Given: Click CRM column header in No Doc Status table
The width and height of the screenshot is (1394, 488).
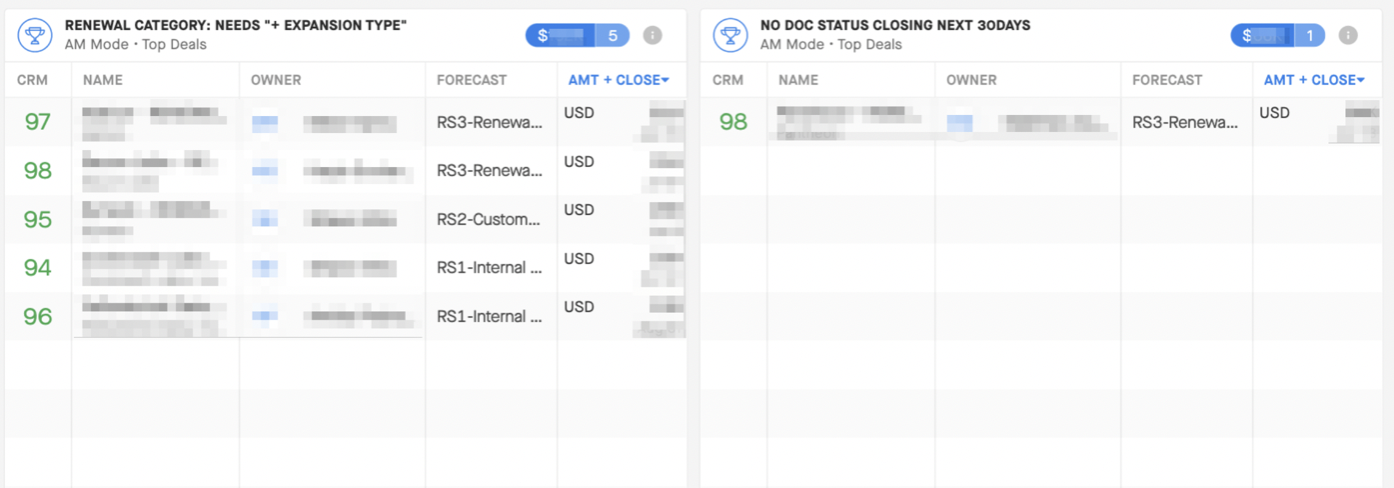Looking at the screenshot, I should (x=728, y=80).
